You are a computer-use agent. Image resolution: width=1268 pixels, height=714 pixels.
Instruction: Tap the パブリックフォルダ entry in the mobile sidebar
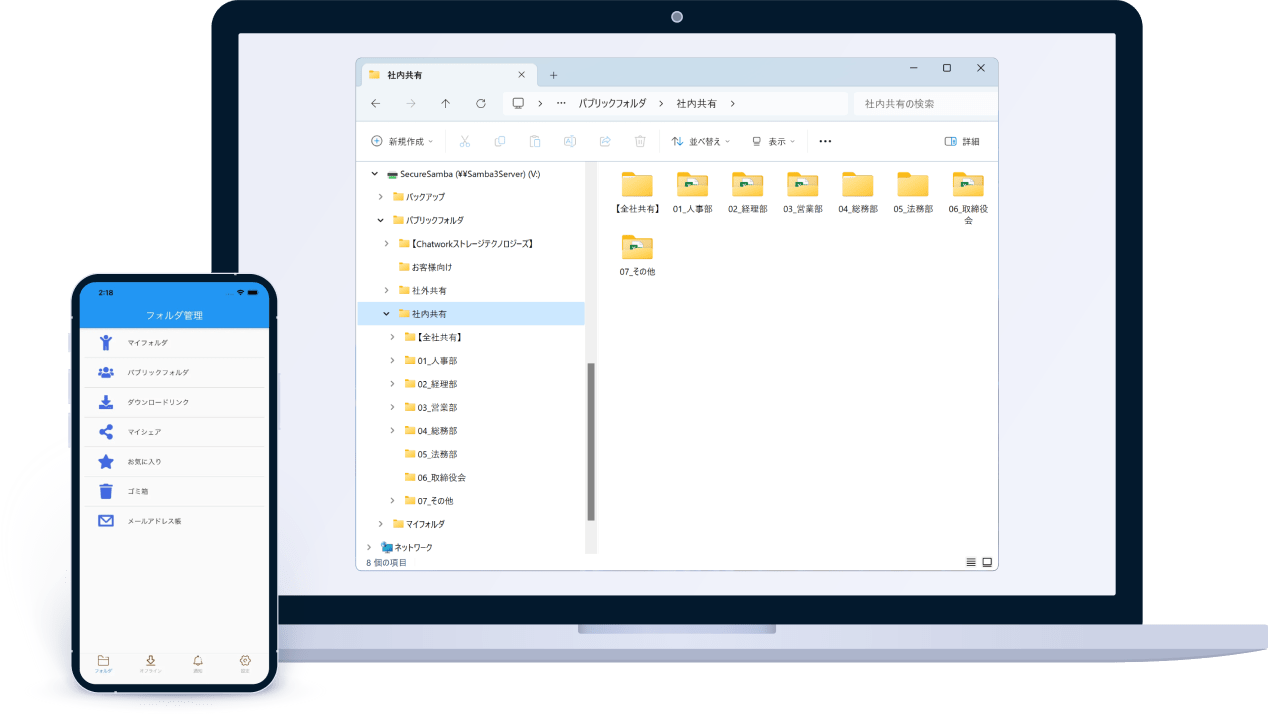tap(158, 371)
